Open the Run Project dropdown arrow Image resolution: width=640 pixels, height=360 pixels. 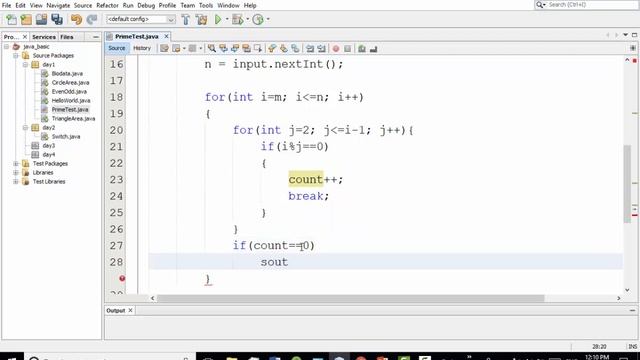(x=227, y=19)
